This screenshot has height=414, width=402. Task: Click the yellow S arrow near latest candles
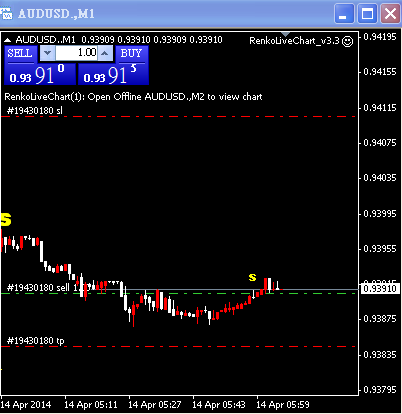point(253,277)
